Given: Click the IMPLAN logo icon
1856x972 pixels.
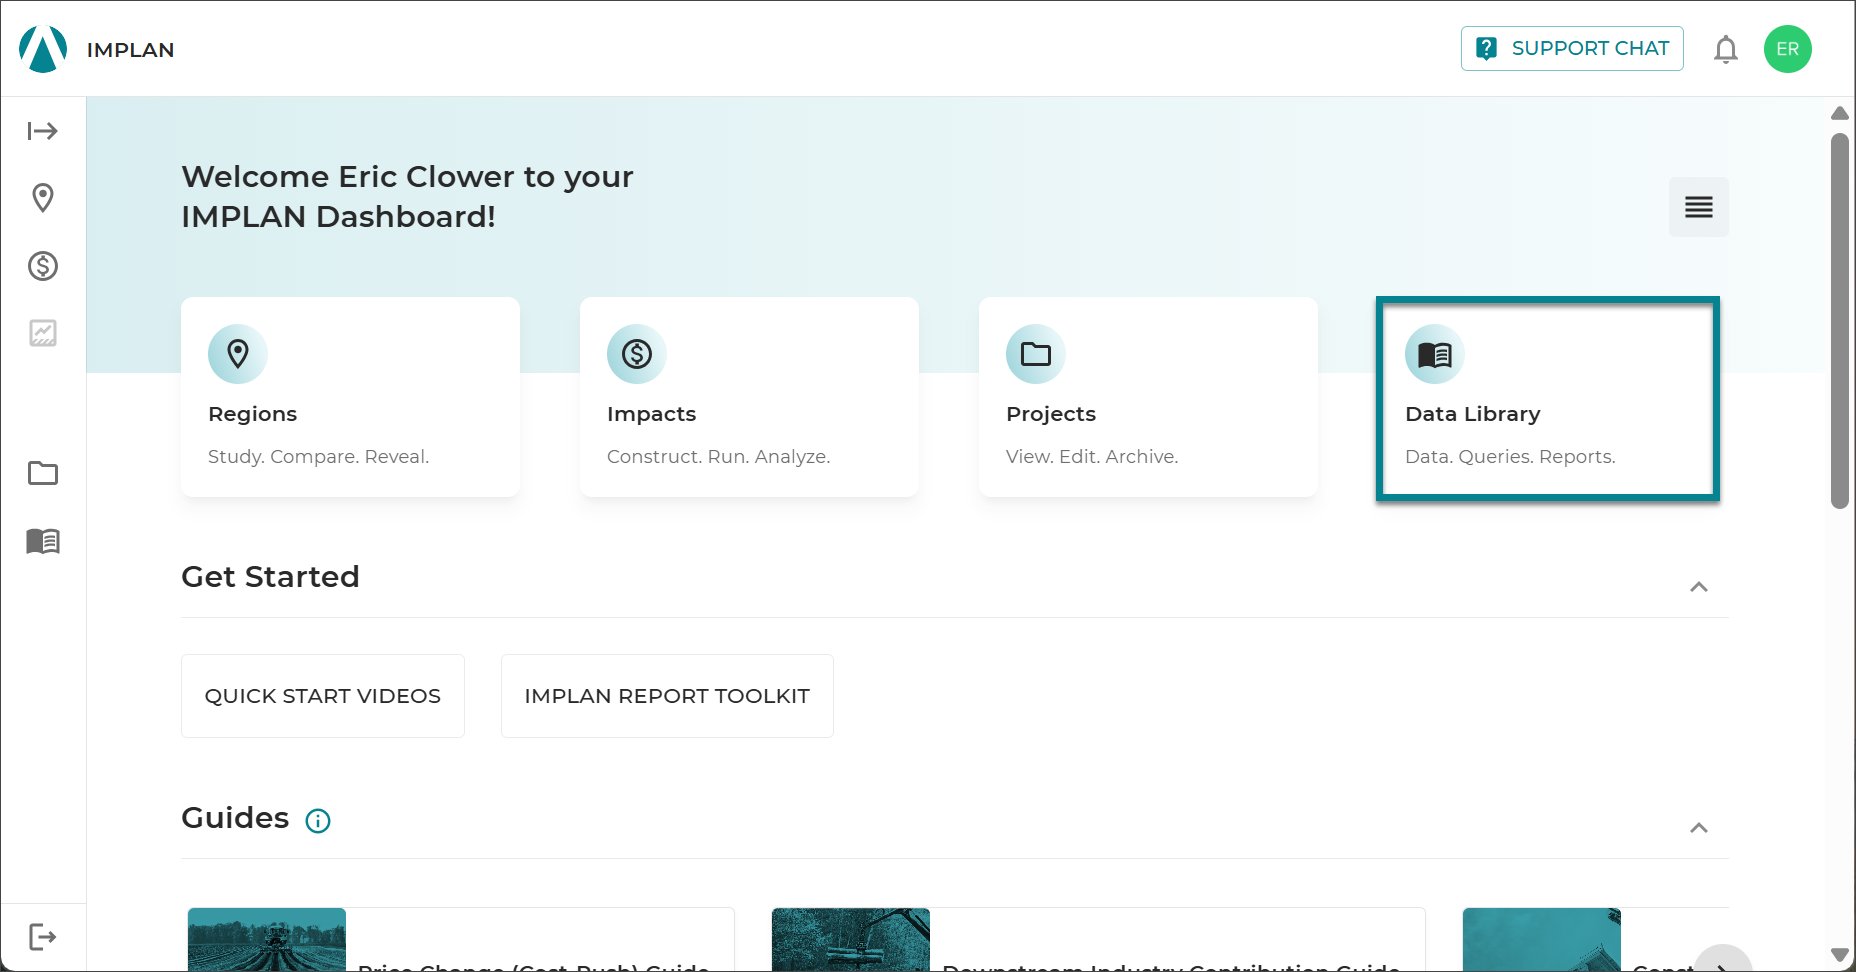Looking at the screenshot, I should 43,49.
